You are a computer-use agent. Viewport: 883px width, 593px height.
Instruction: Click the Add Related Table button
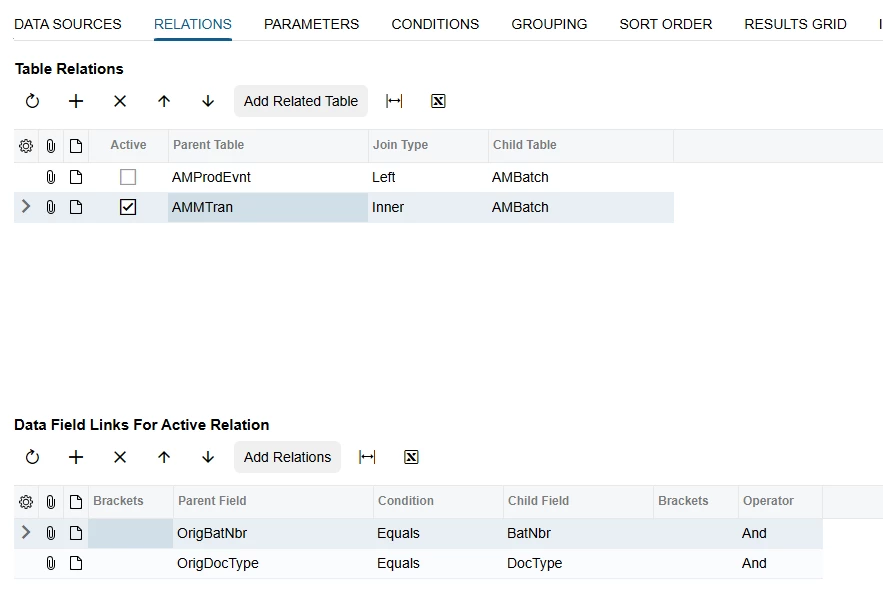tap(301, 101)
